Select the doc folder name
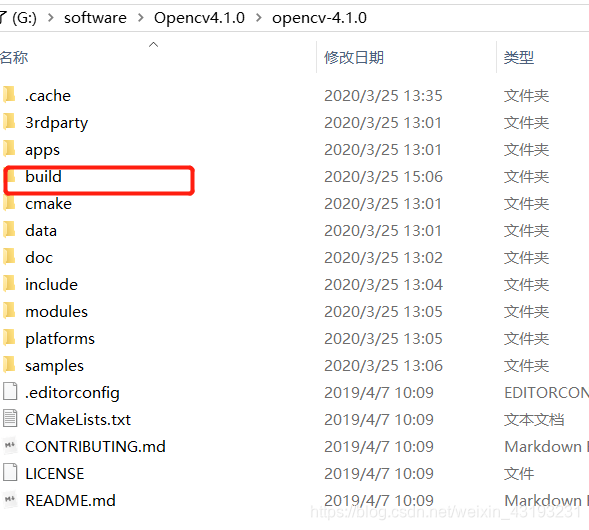The height and width of the screenshot is (530, 589). [x=39, y=258]
